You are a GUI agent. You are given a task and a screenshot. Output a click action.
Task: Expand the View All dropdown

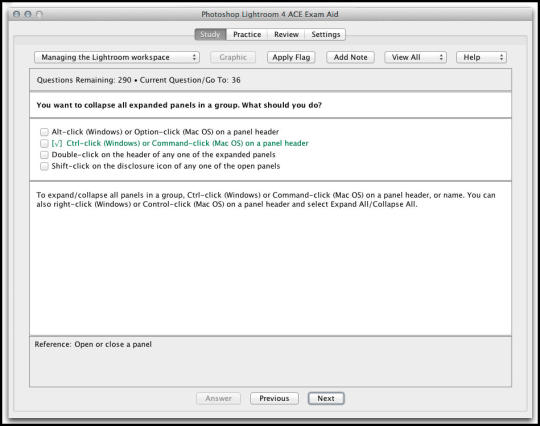click(x=415, y=57)
